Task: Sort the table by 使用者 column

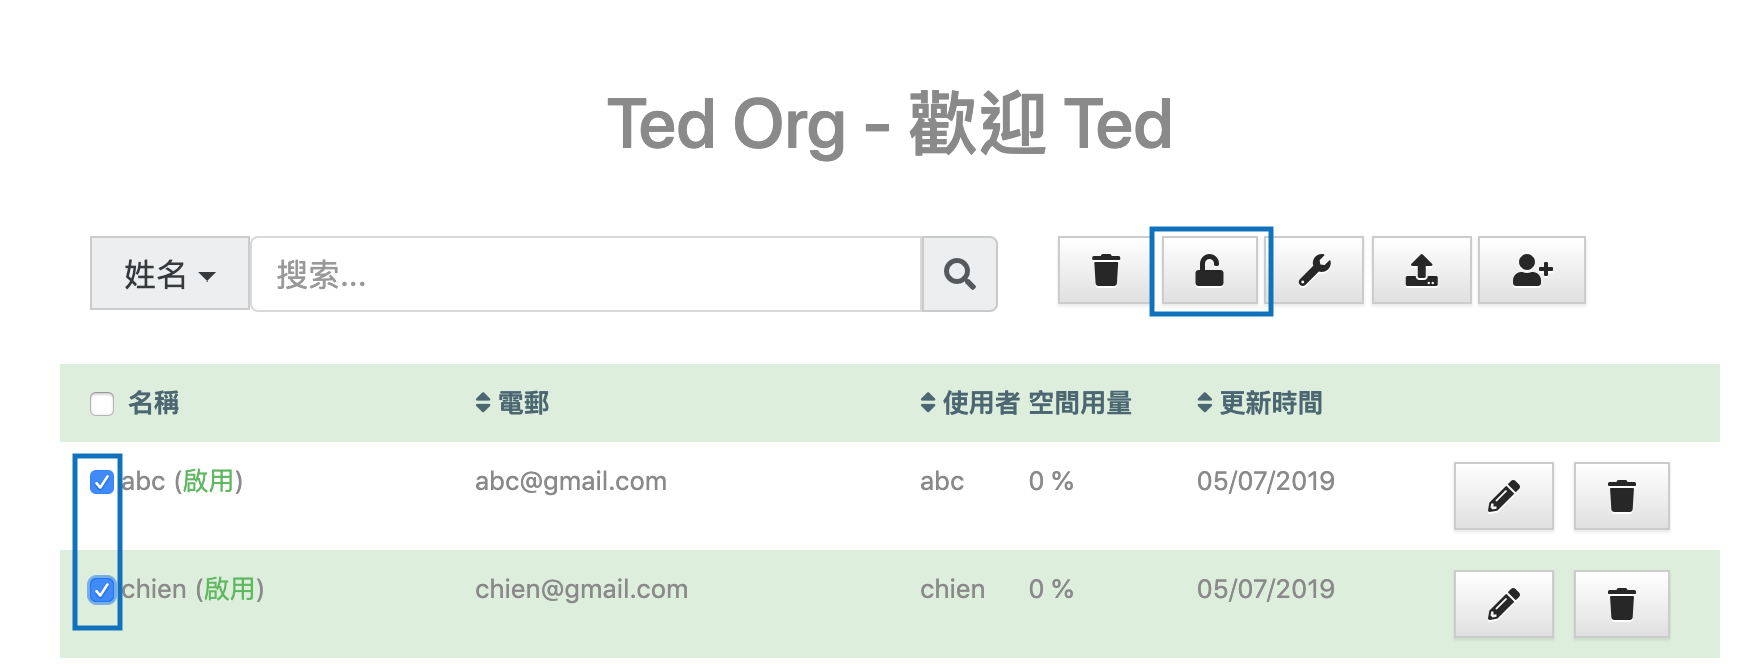Action: 968,403
